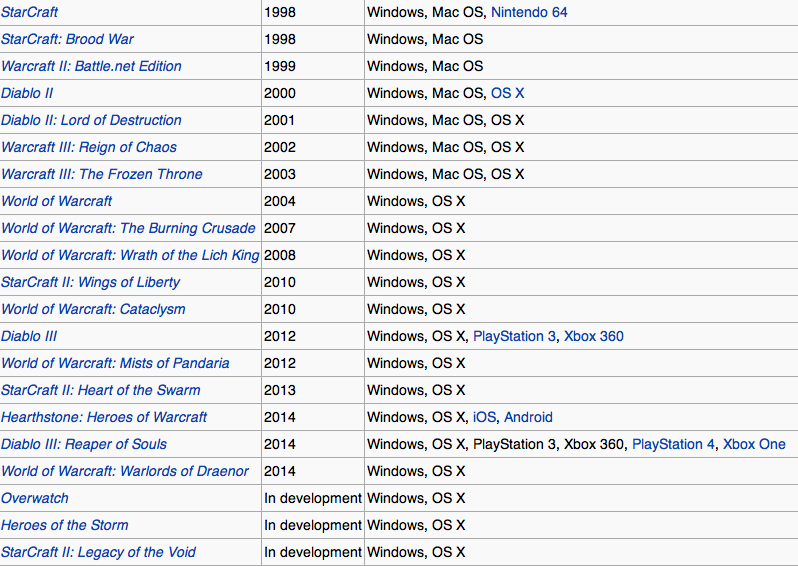Select year 2002 cell
The width and height of the screenshot is (798, 566).
(x=280, y=147)
